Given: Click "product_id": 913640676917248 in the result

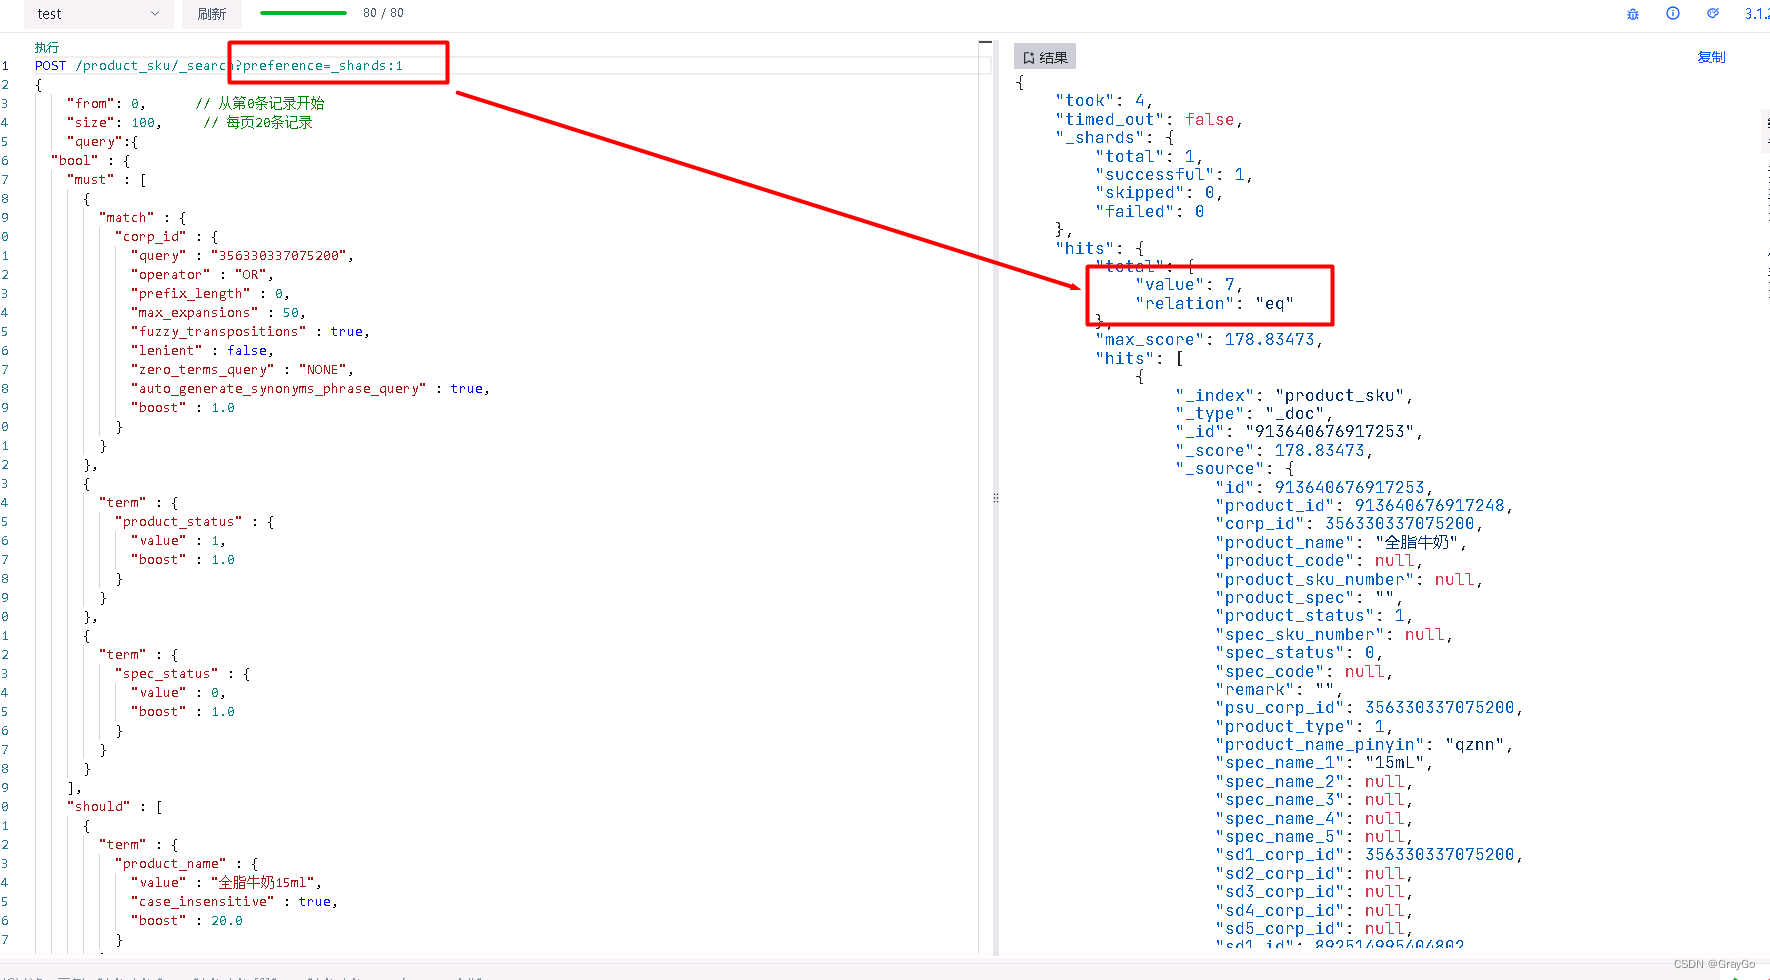Looking at the screenshot, I should click(1364, 506).
